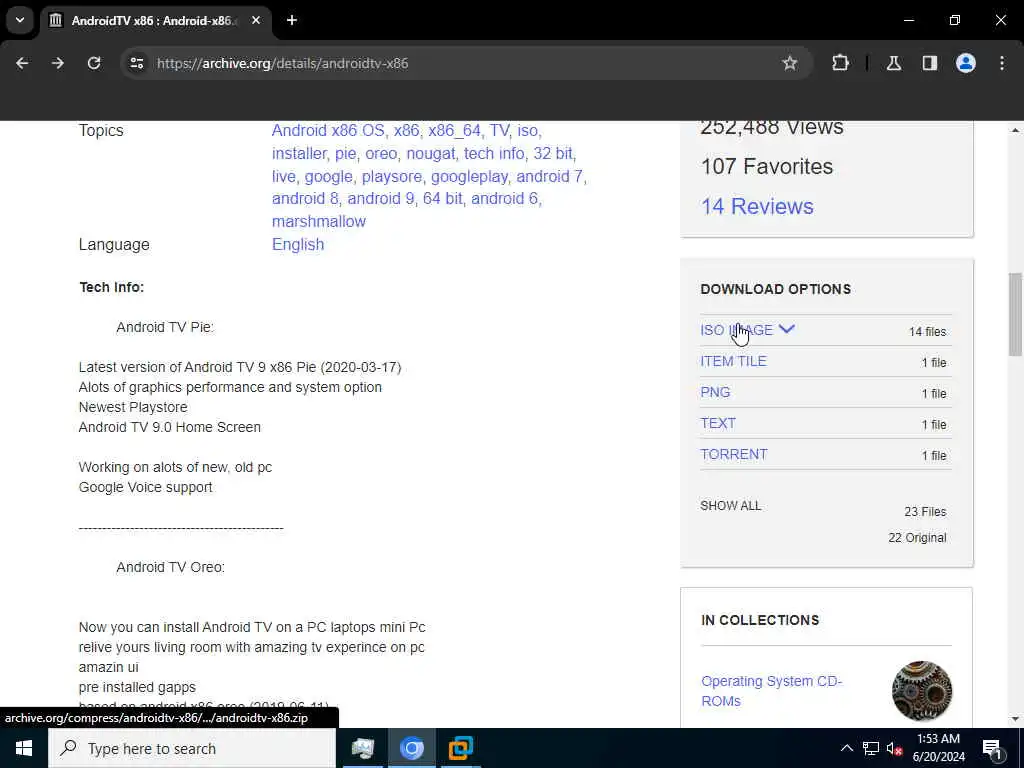The width and height of the screenshot is (1024, 768).
Task: Download the ITEM TILE file
Action: [733, 361]
